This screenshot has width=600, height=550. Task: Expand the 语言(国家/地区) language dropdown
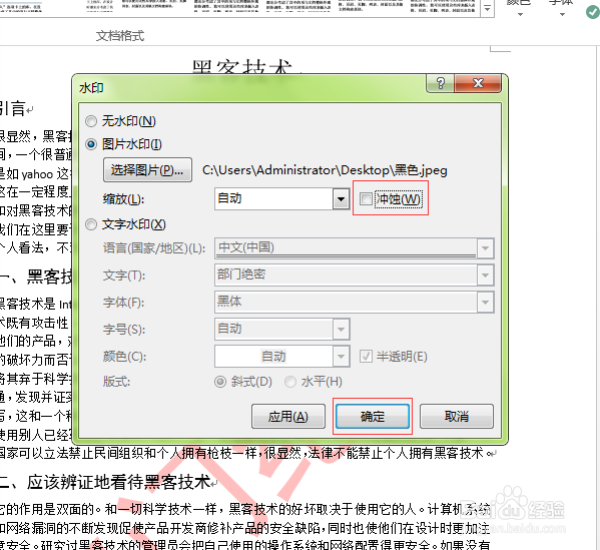pos(485,248)
